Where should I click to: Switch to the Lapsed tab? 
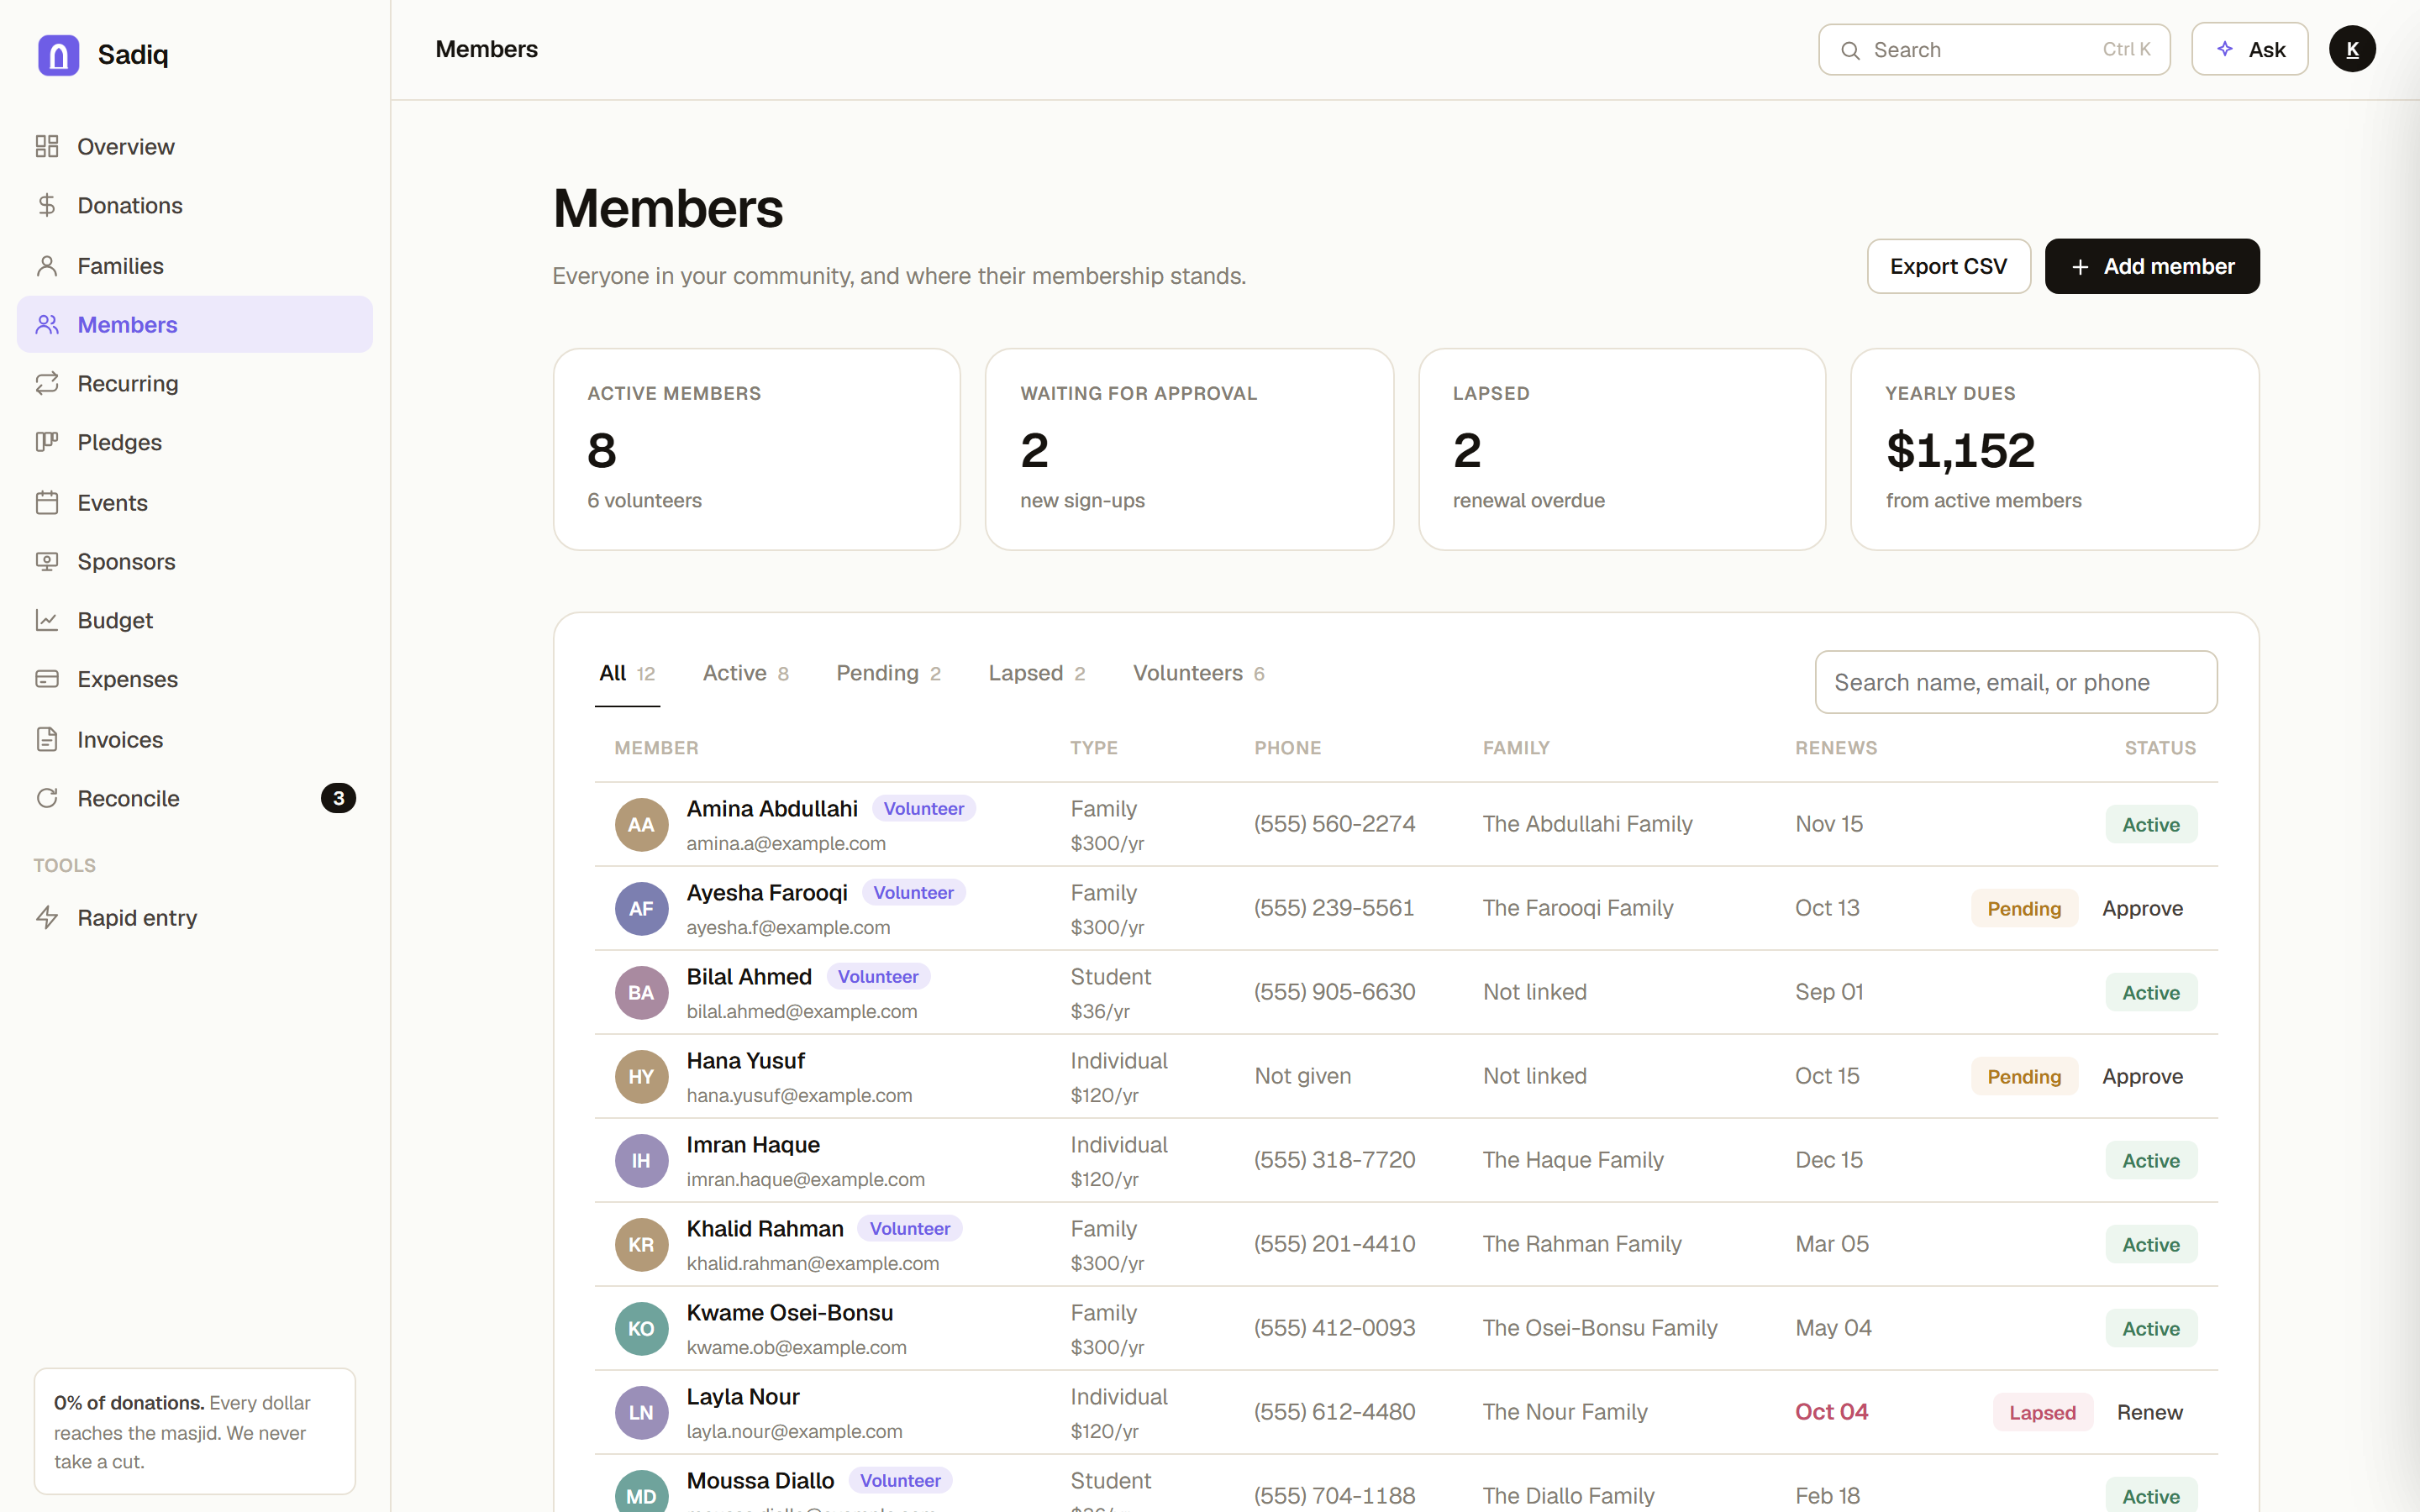click(1037, 674)
